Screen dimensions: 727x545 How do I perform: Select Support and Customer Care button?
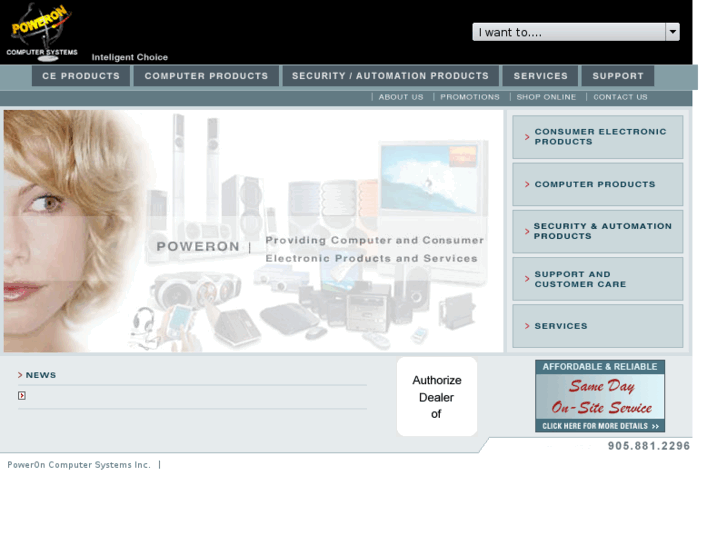pyautogui.click(x=598, y=279)
